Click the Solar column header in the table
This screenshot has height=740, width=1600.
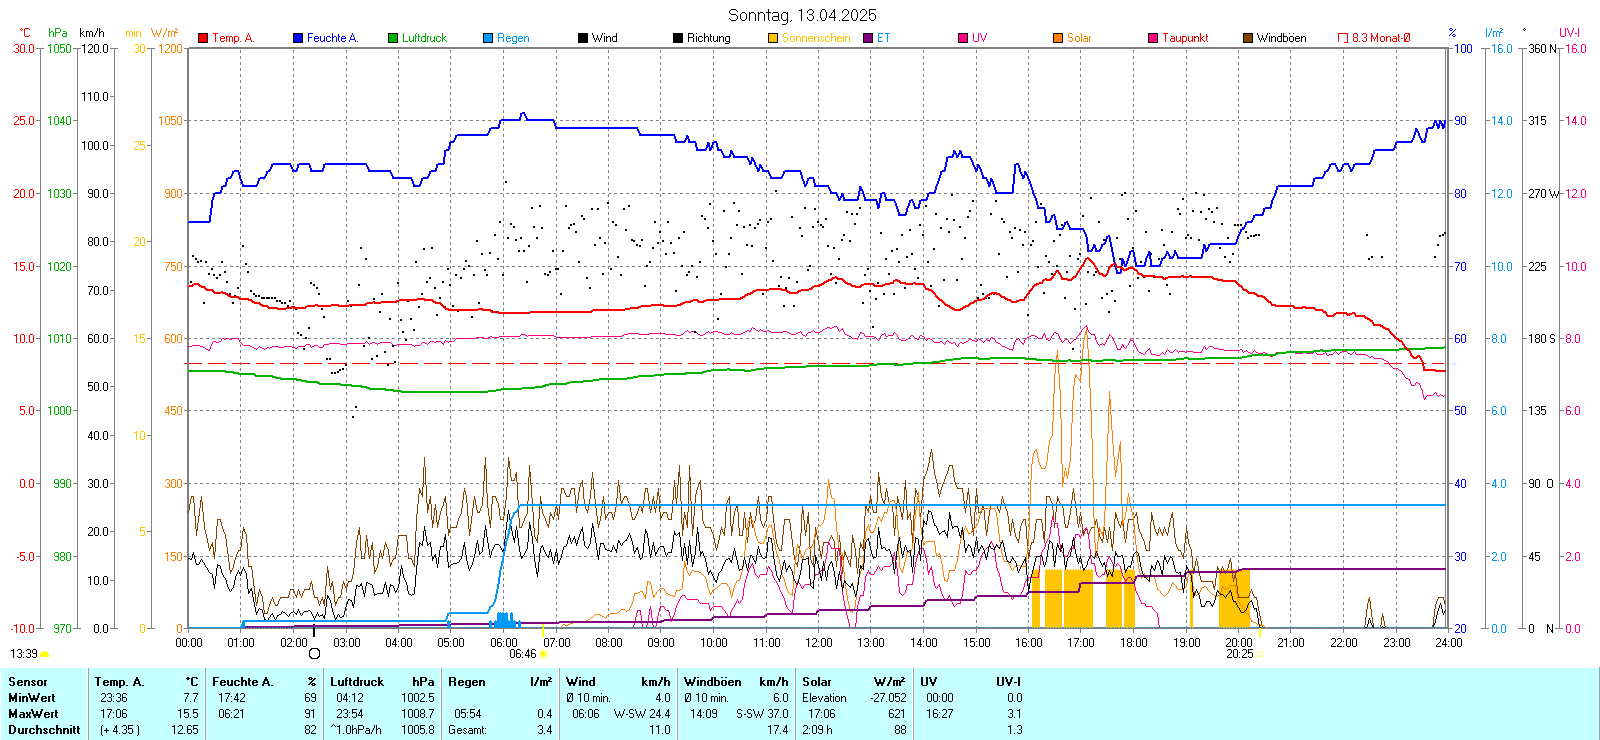pyautogui.click(x=817, y=682)
